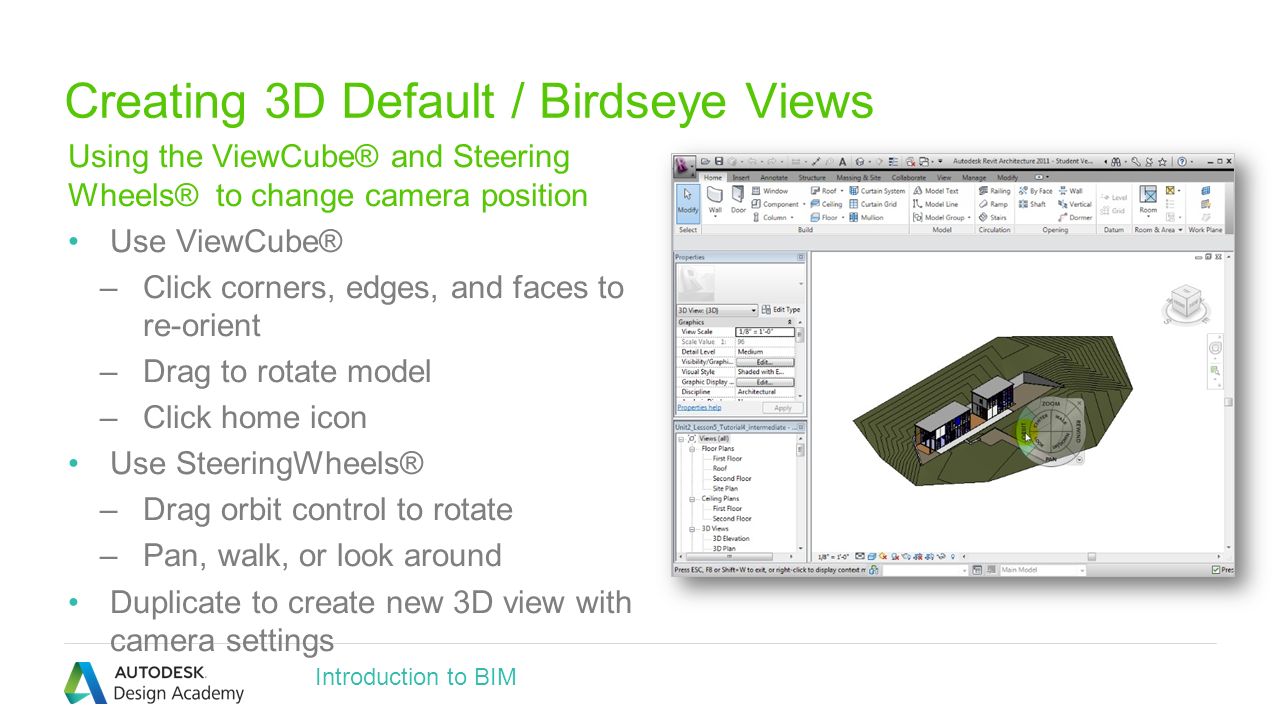Click the Apply button in Properties

pos(783,408)
